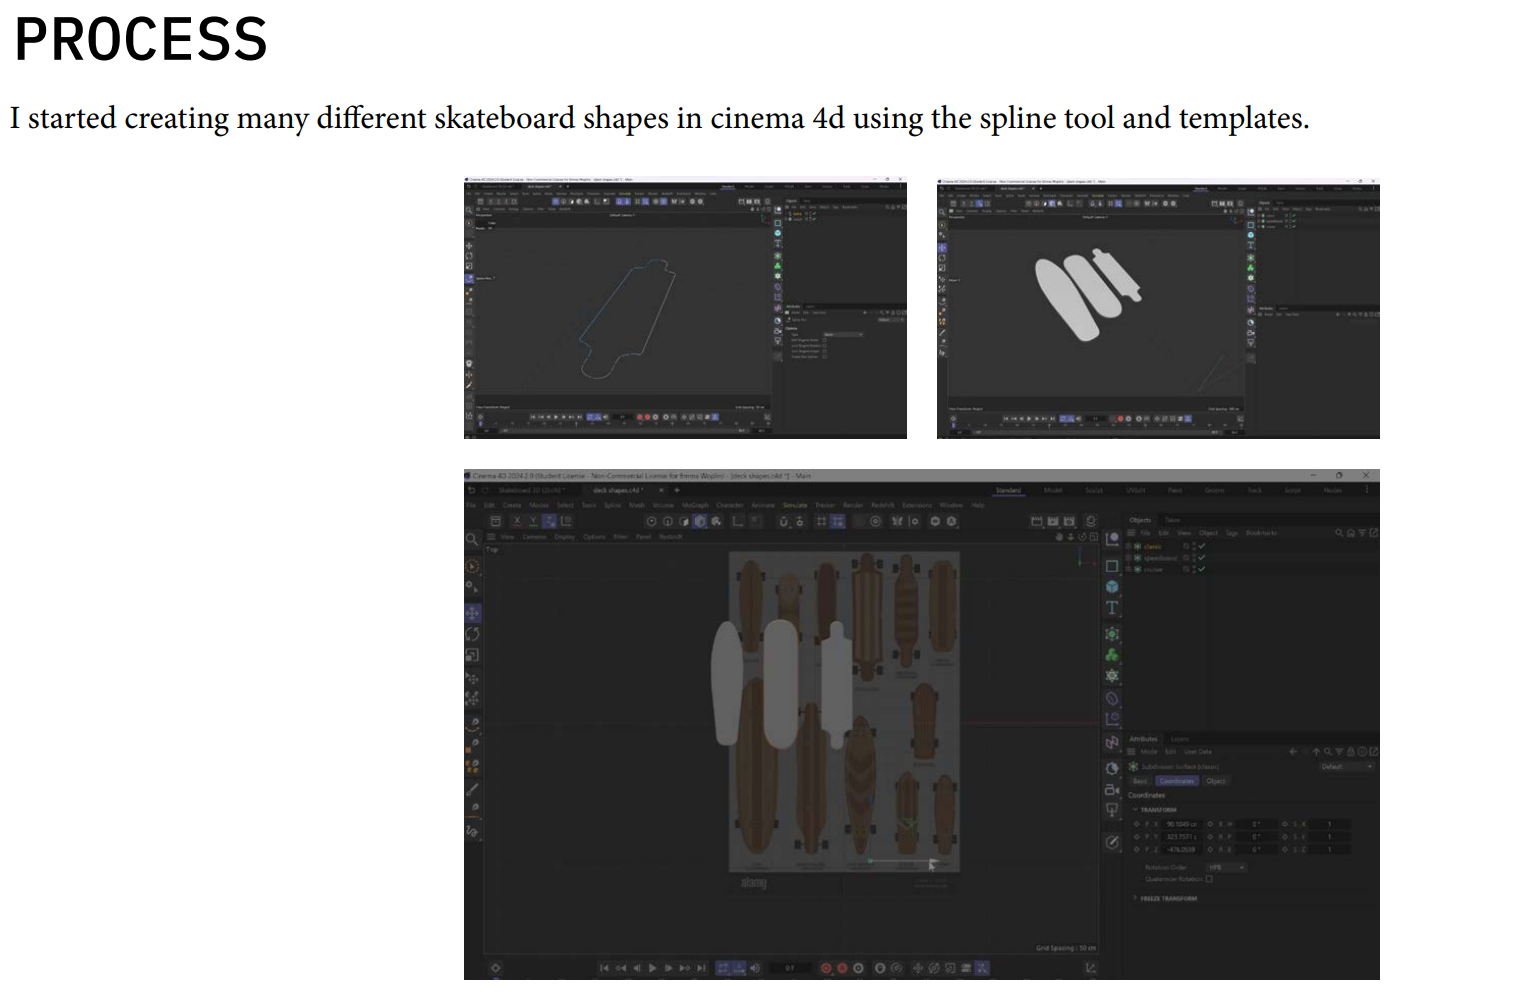The image size is (1533, 1003).
Task: Toggle Z axis lock in large screenshot toolbar
Action: (549, 521)
